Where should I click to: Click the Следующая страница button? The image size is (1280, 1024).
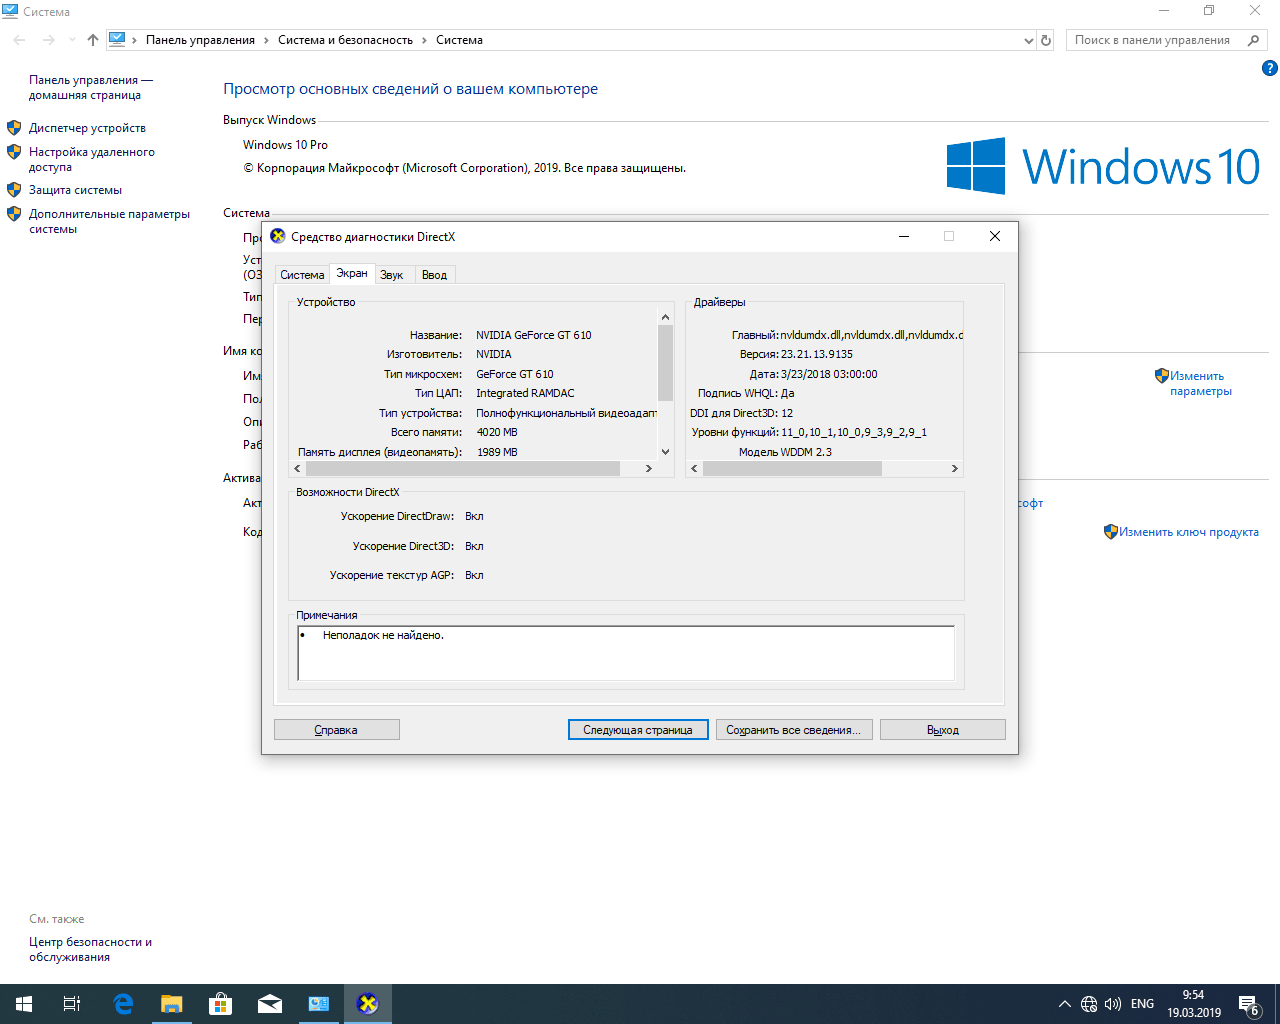coord(638,730)
